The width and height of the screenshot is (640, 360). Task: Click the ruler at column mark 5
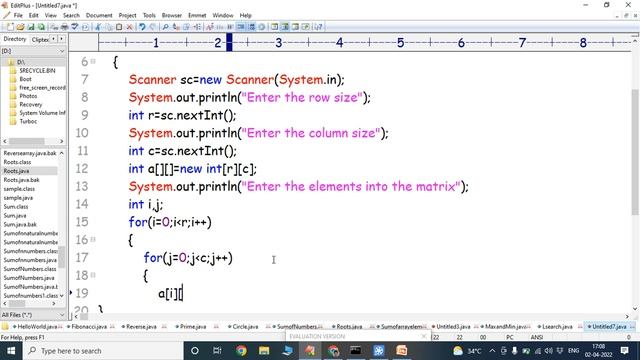(x=400, y=42)
